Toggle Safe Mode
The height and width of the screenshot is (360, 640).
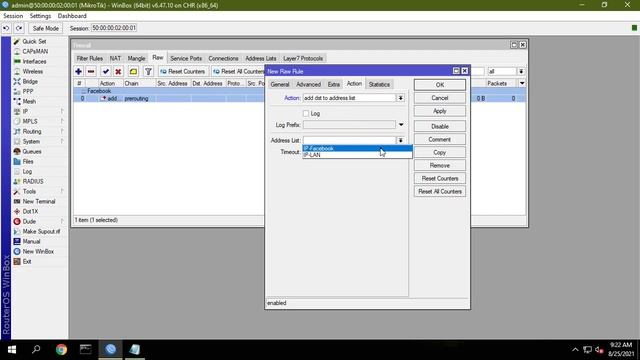tap(45, 28)
